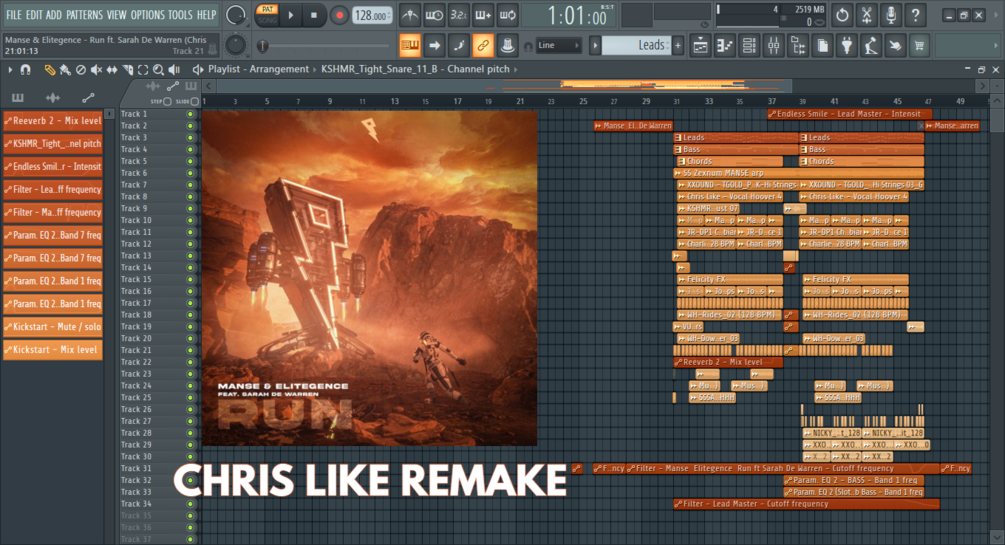Screen dimensions: 1005x545
Task: Toggle overdub blend recording icon
Action: (x=483, y=15)
